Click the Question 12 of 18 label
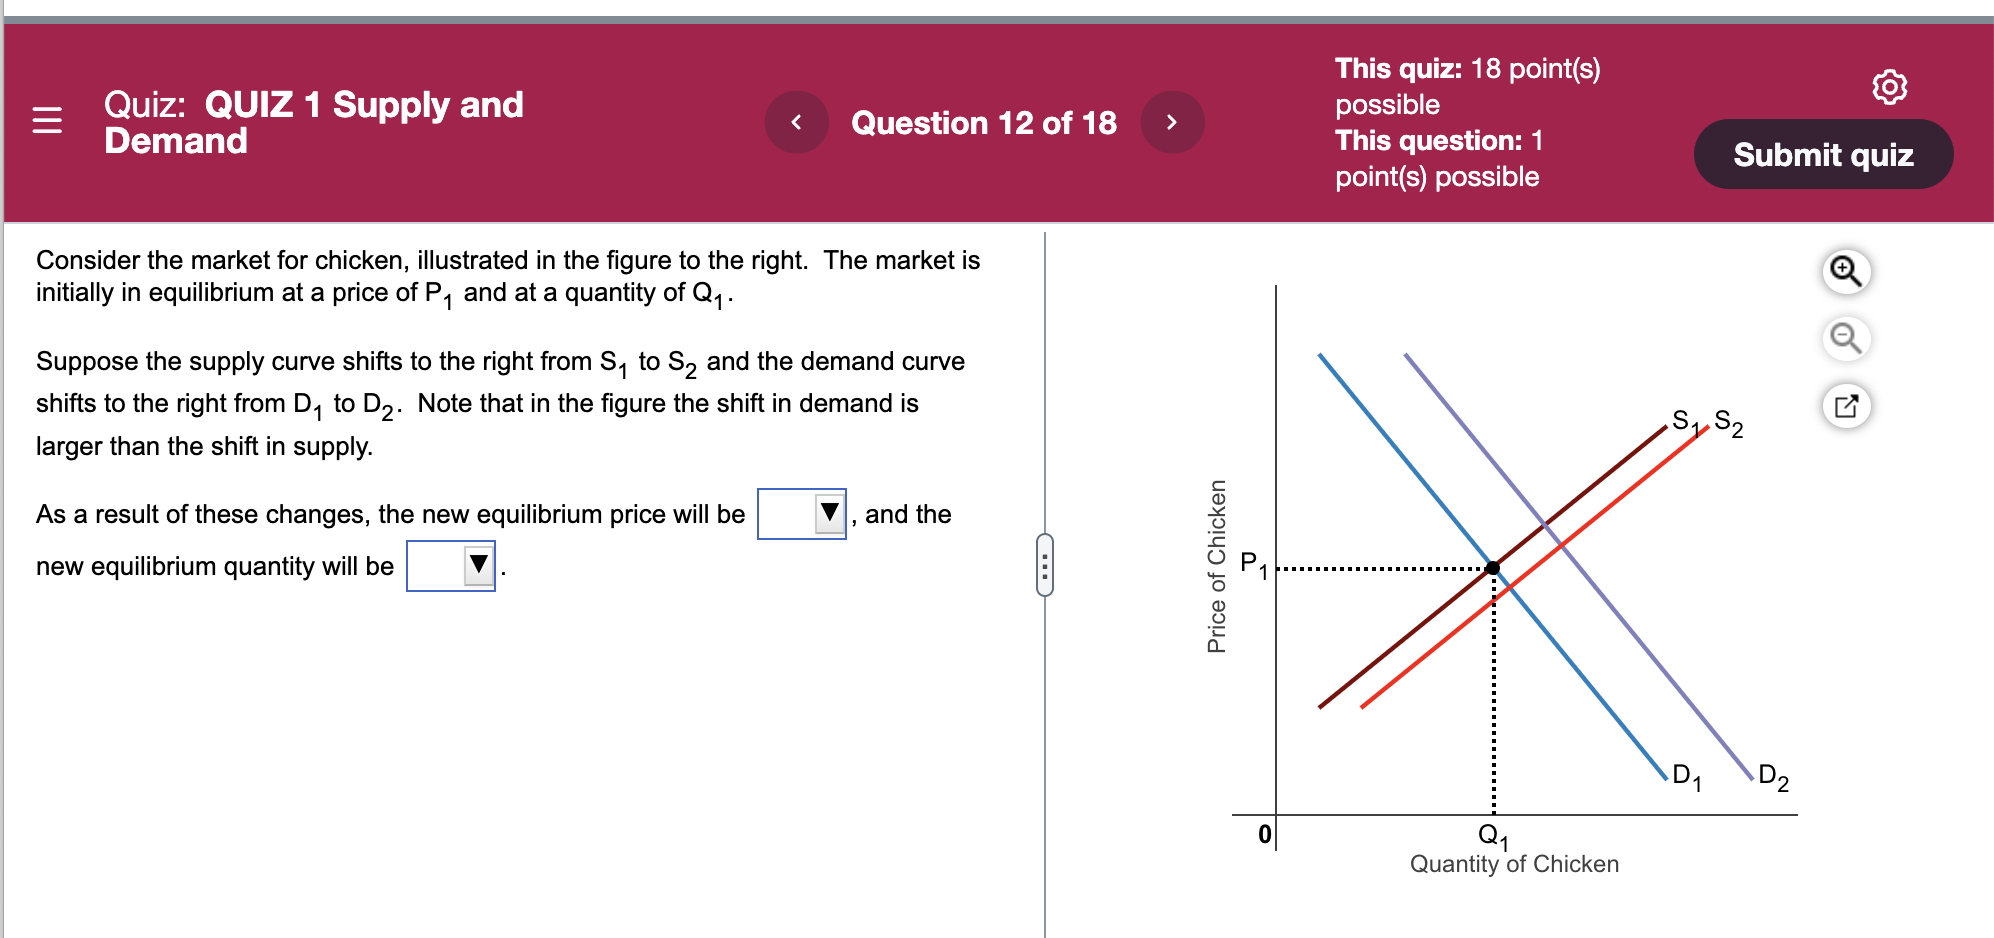The height and width of the screenshot is (938, 1994). tap(983, 121)
